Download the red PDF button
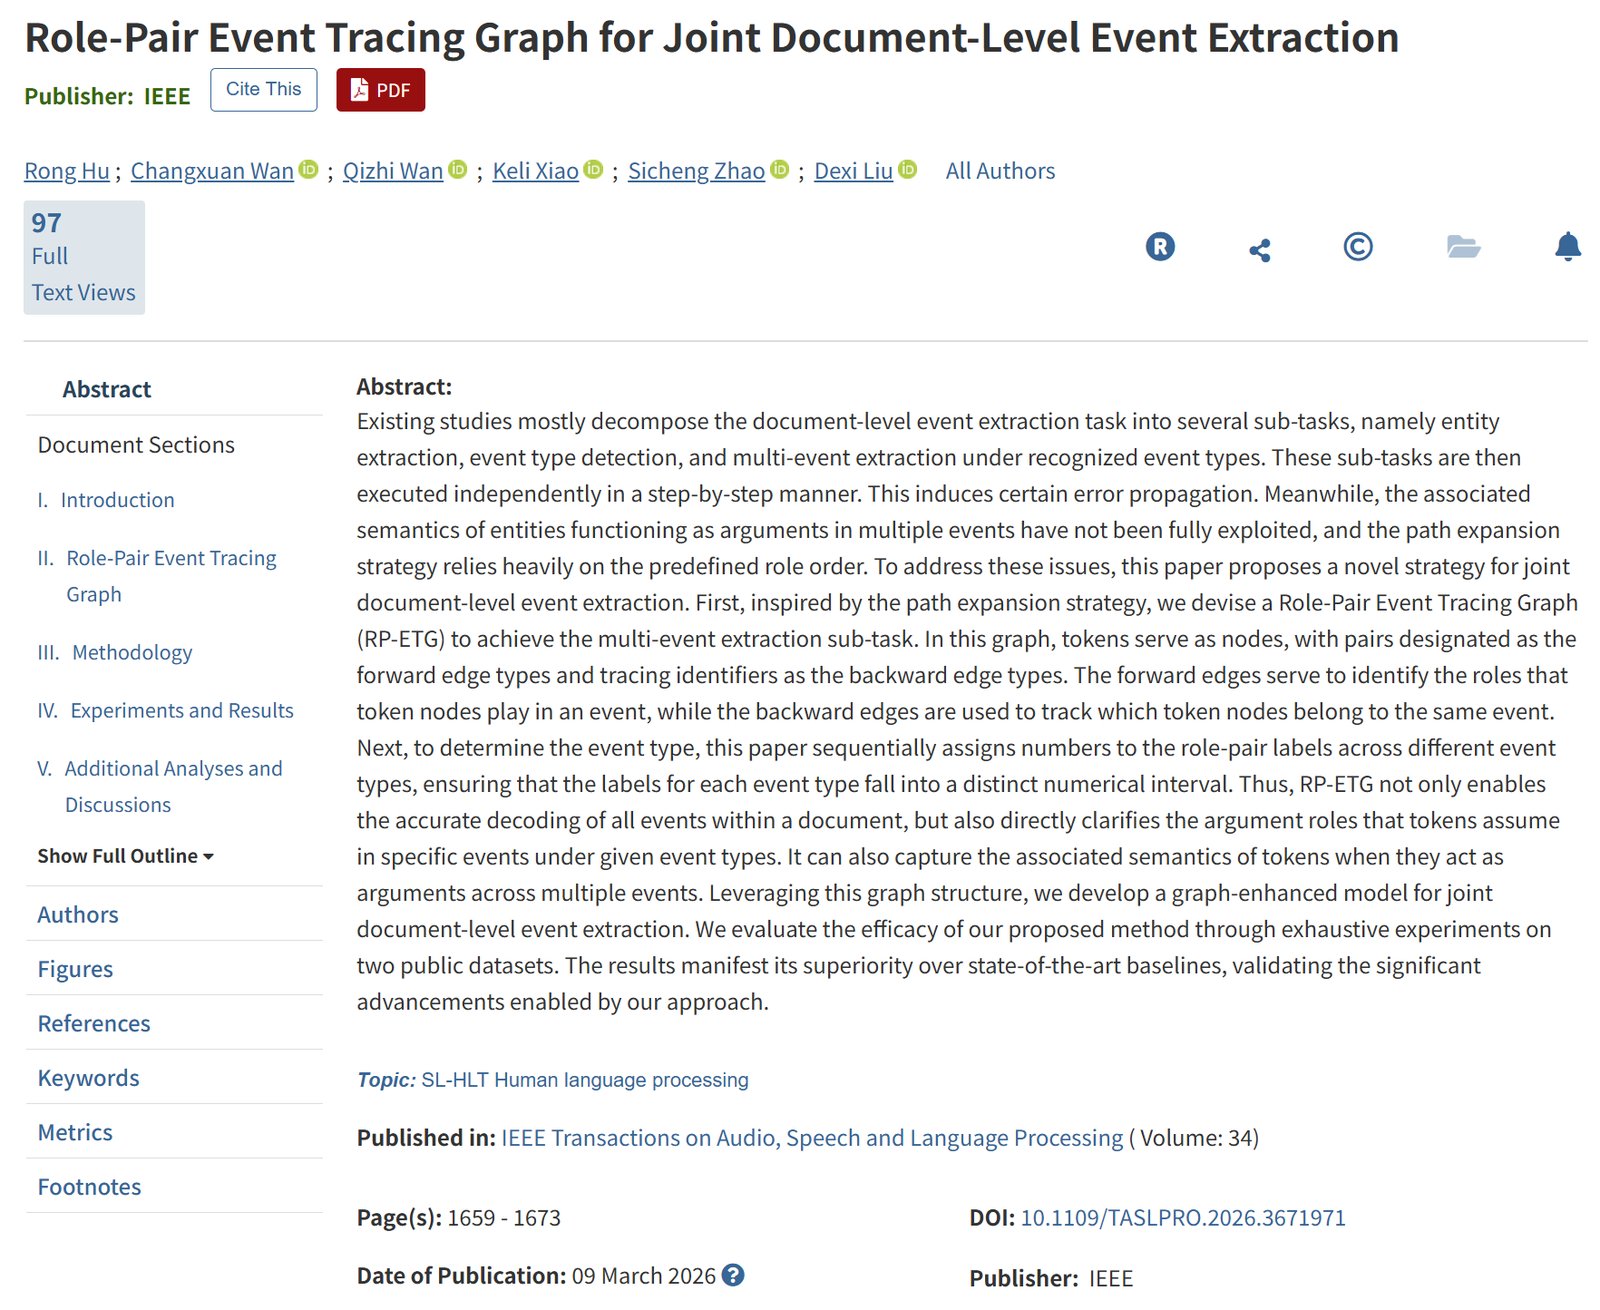The width and height of the screenshot is (1600, 1310). pyautogui.click(x=381, y=90)
